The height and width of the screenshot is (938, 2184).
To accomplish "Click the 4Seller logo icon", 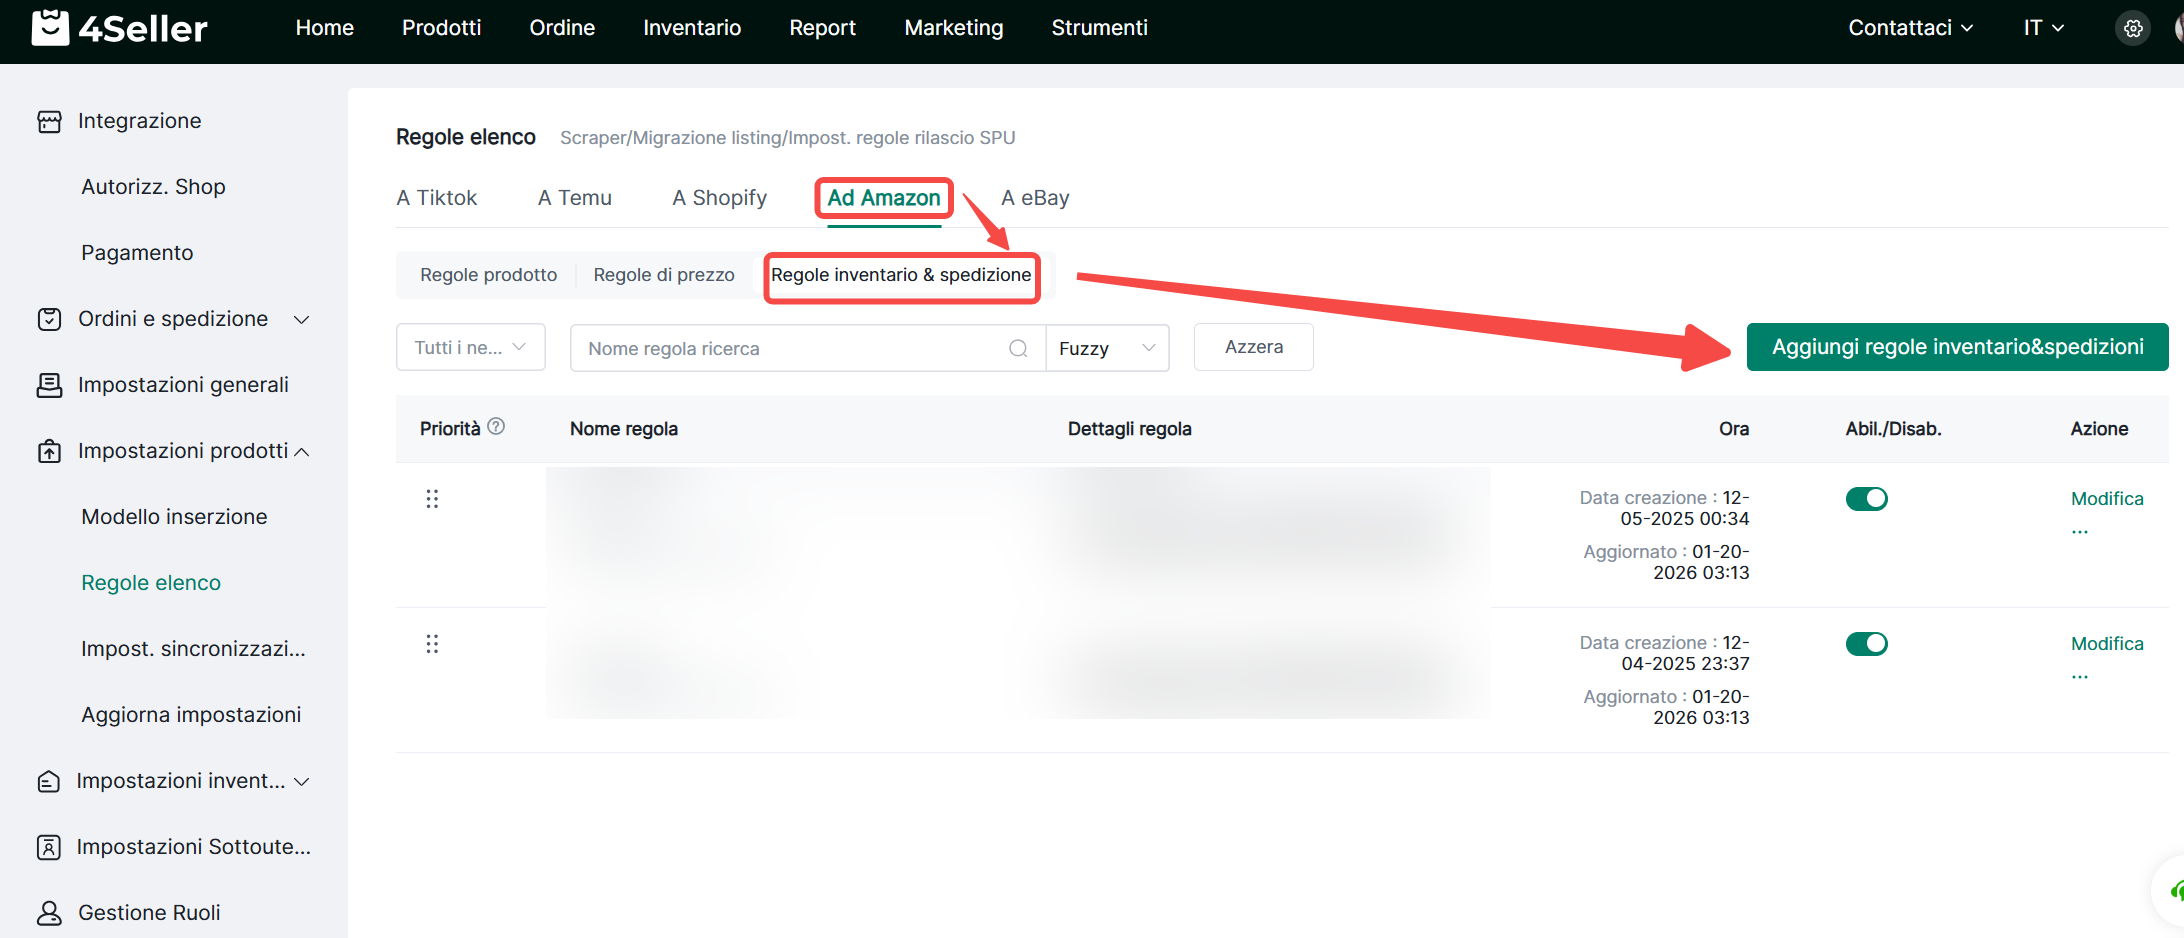I will [50, 28].
